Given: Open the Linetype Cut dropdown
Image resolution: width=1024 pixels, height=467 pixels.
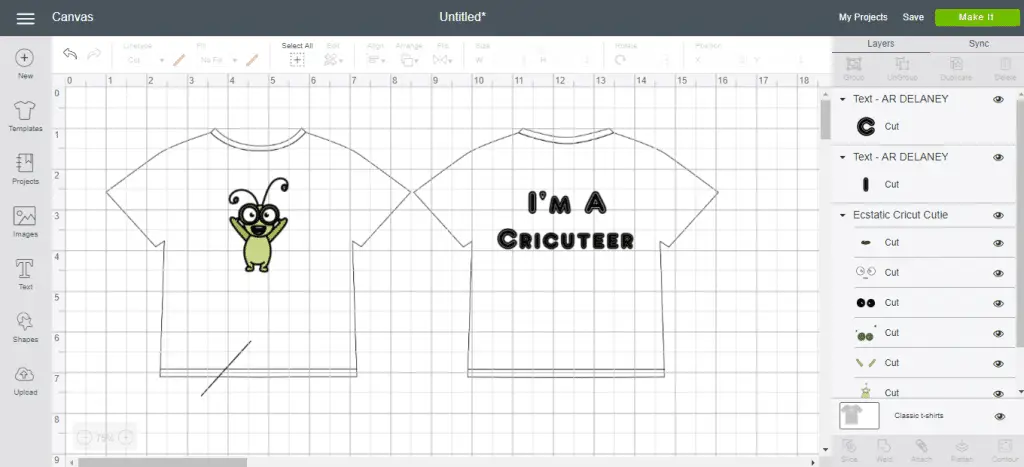Looking at the screenshot, I should [x=145, y=60].
